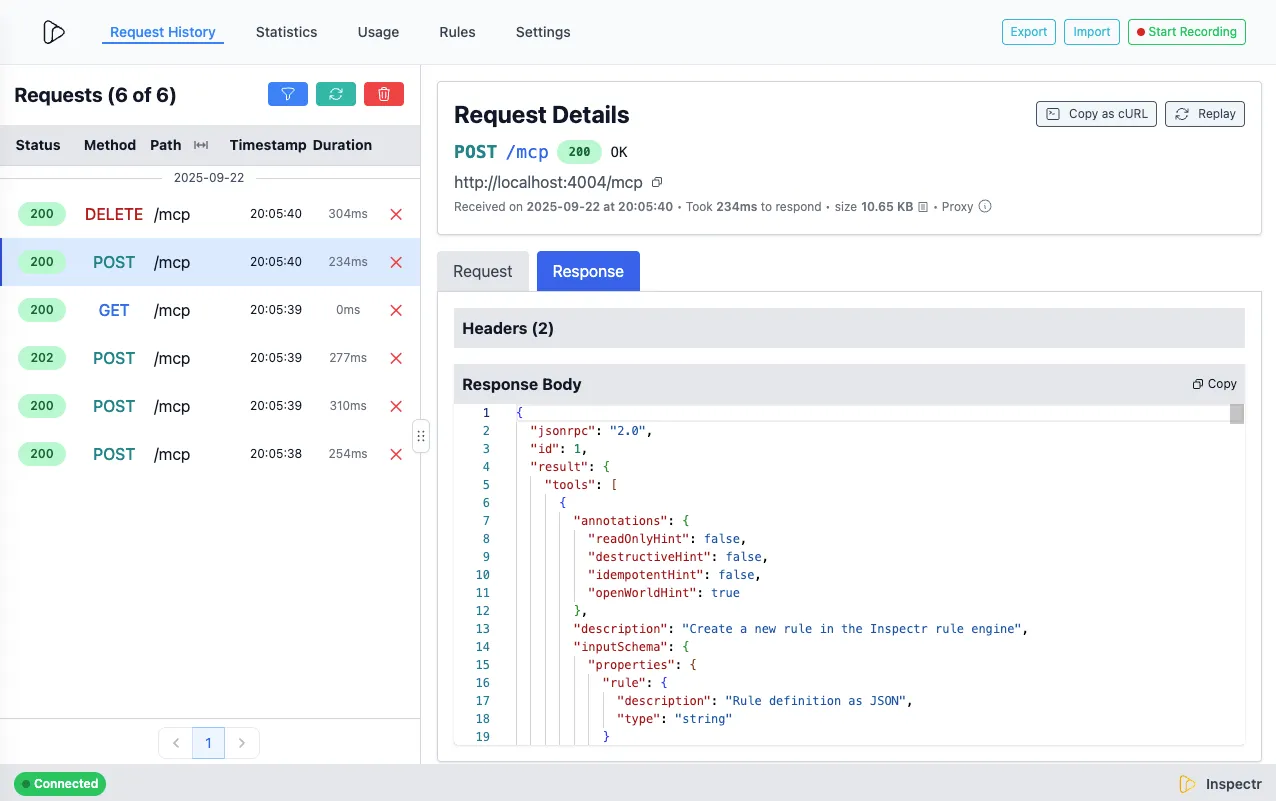The width and height of the screenshot is (1276, 801).
Task: Select the POST /mcp 254ms row
Action: point(210,454)
